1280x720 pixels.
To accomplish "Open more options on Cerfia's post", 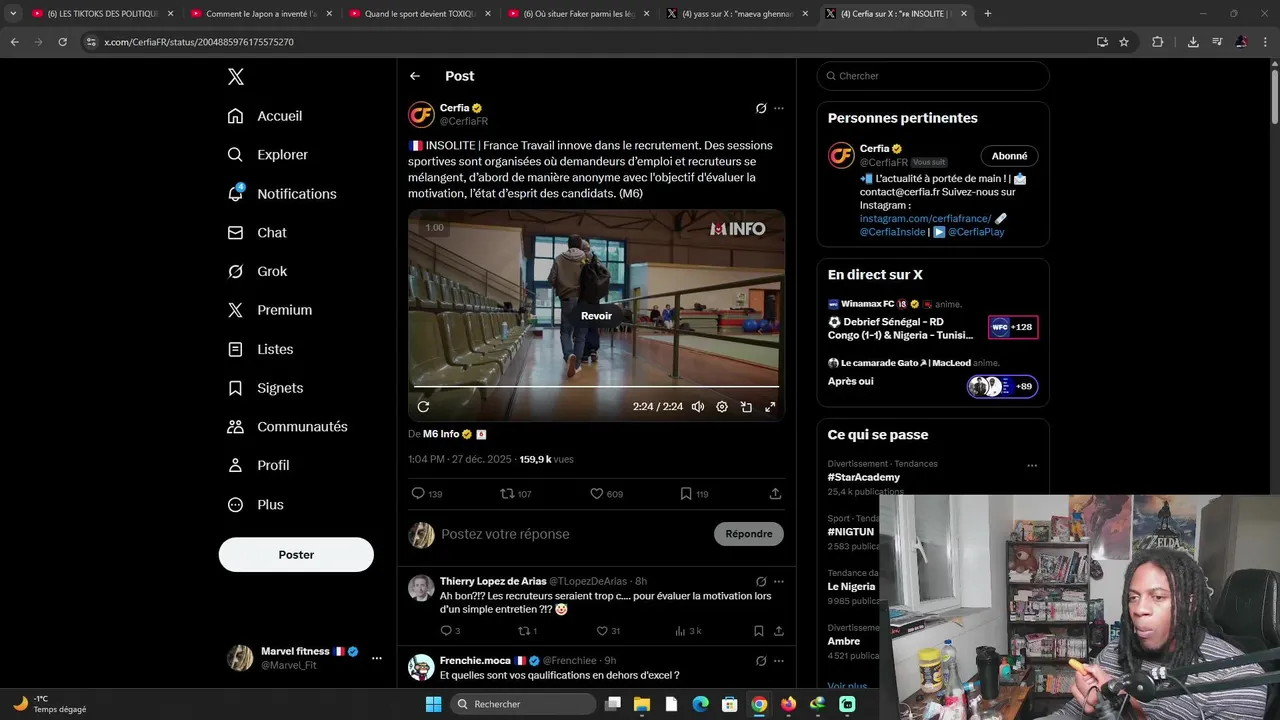I will tap(779, 108).
